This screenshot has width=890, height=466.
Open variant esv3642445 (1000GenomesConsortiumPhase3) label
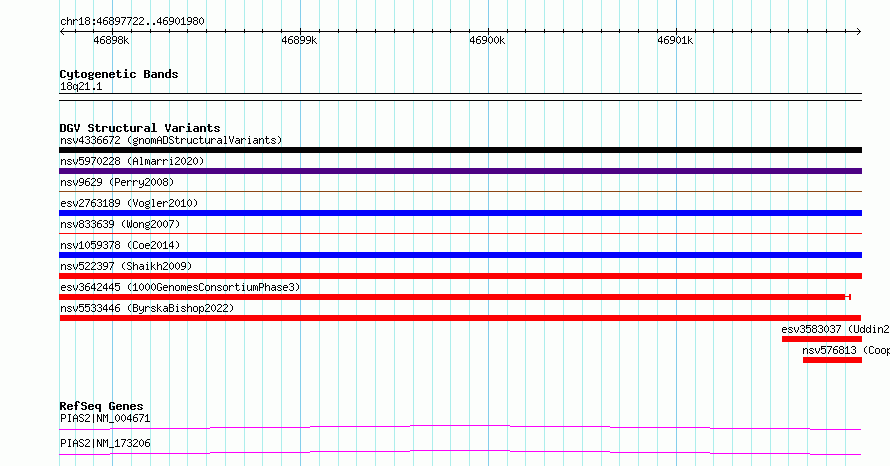pyautogui.click(x=180, y=287)
